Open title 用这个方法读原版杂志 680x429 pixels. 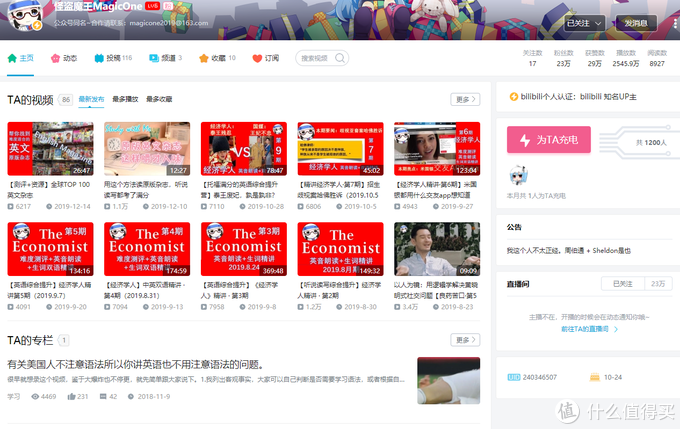click(x=146, y=190)
